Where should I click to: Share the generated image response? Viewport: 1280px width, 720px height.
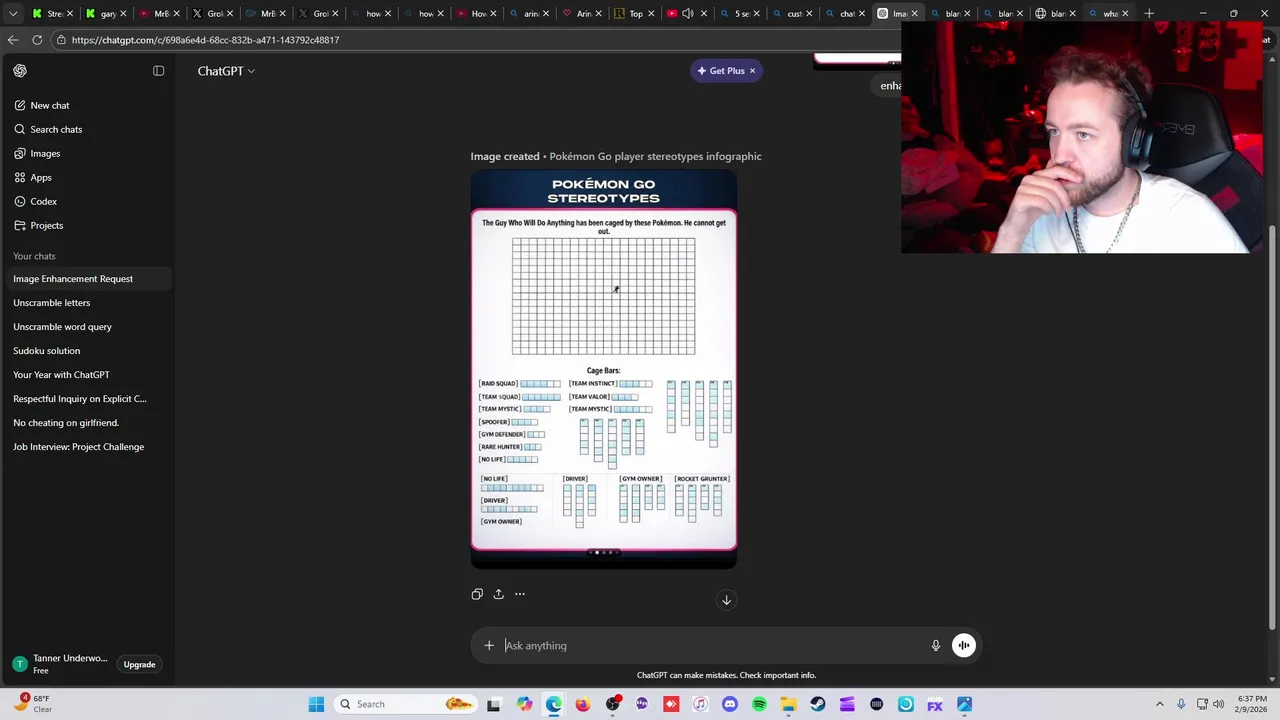[498, 594]
